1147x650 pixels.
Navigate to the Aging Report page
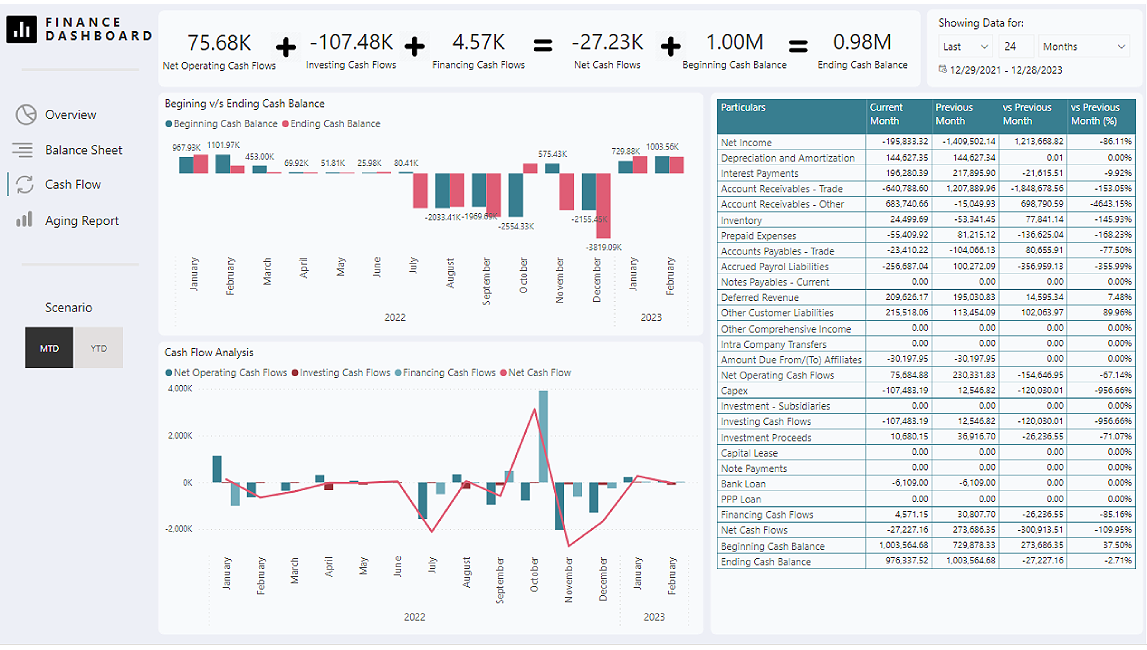point(81,221)
